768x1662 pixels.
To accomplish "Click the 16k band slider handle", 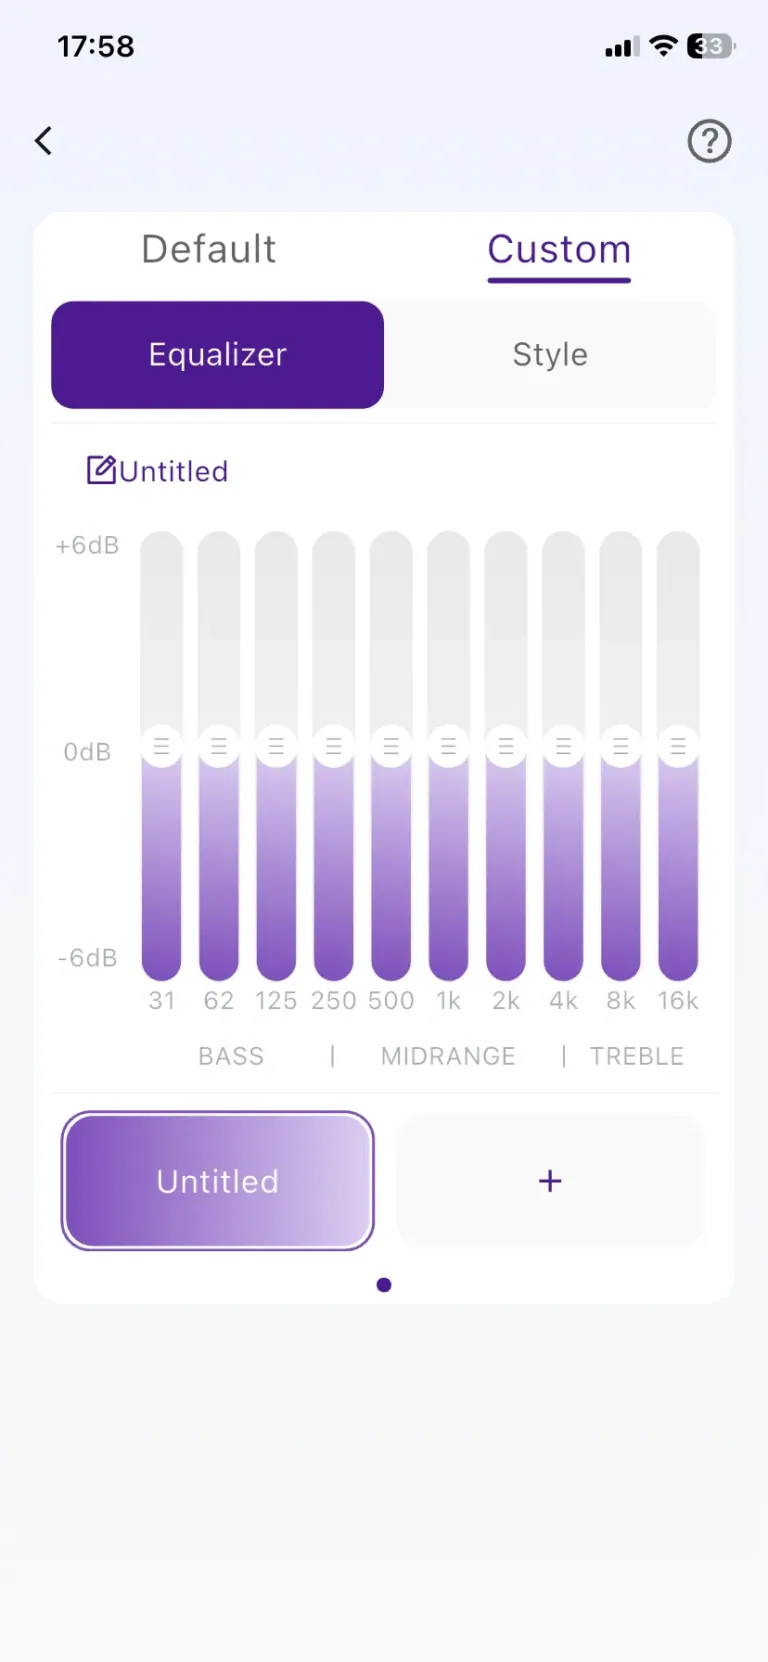I will tap(678, 746).
